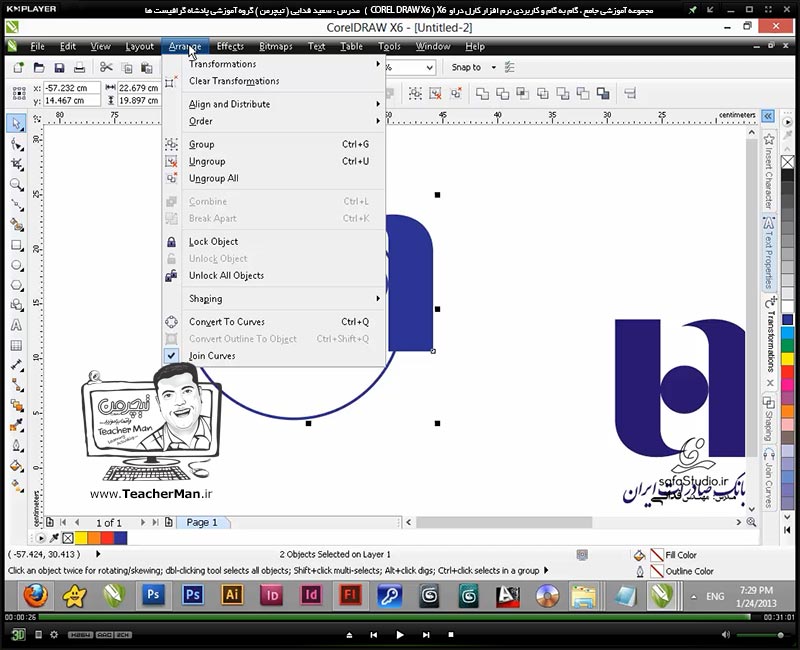This screenshot has height=650, width=800.
Task: Click the Group icon in property bar
Action: pyautogui.click(x=415, y=93)
